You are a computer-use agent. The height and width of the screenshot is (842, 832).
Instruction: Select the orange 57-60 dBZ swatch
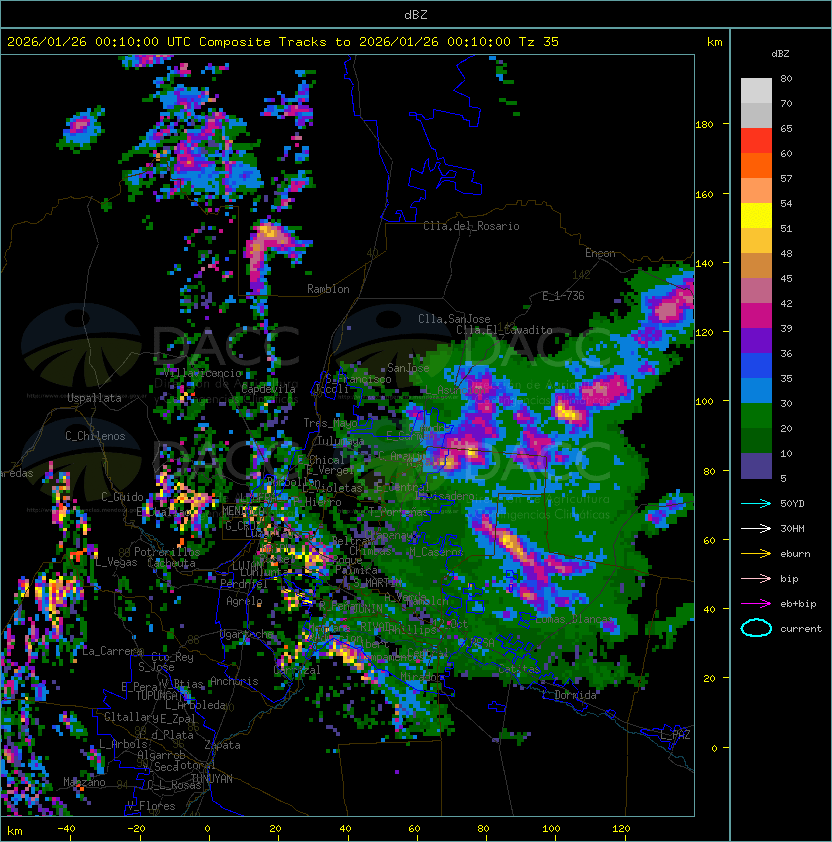click(756, 165)
